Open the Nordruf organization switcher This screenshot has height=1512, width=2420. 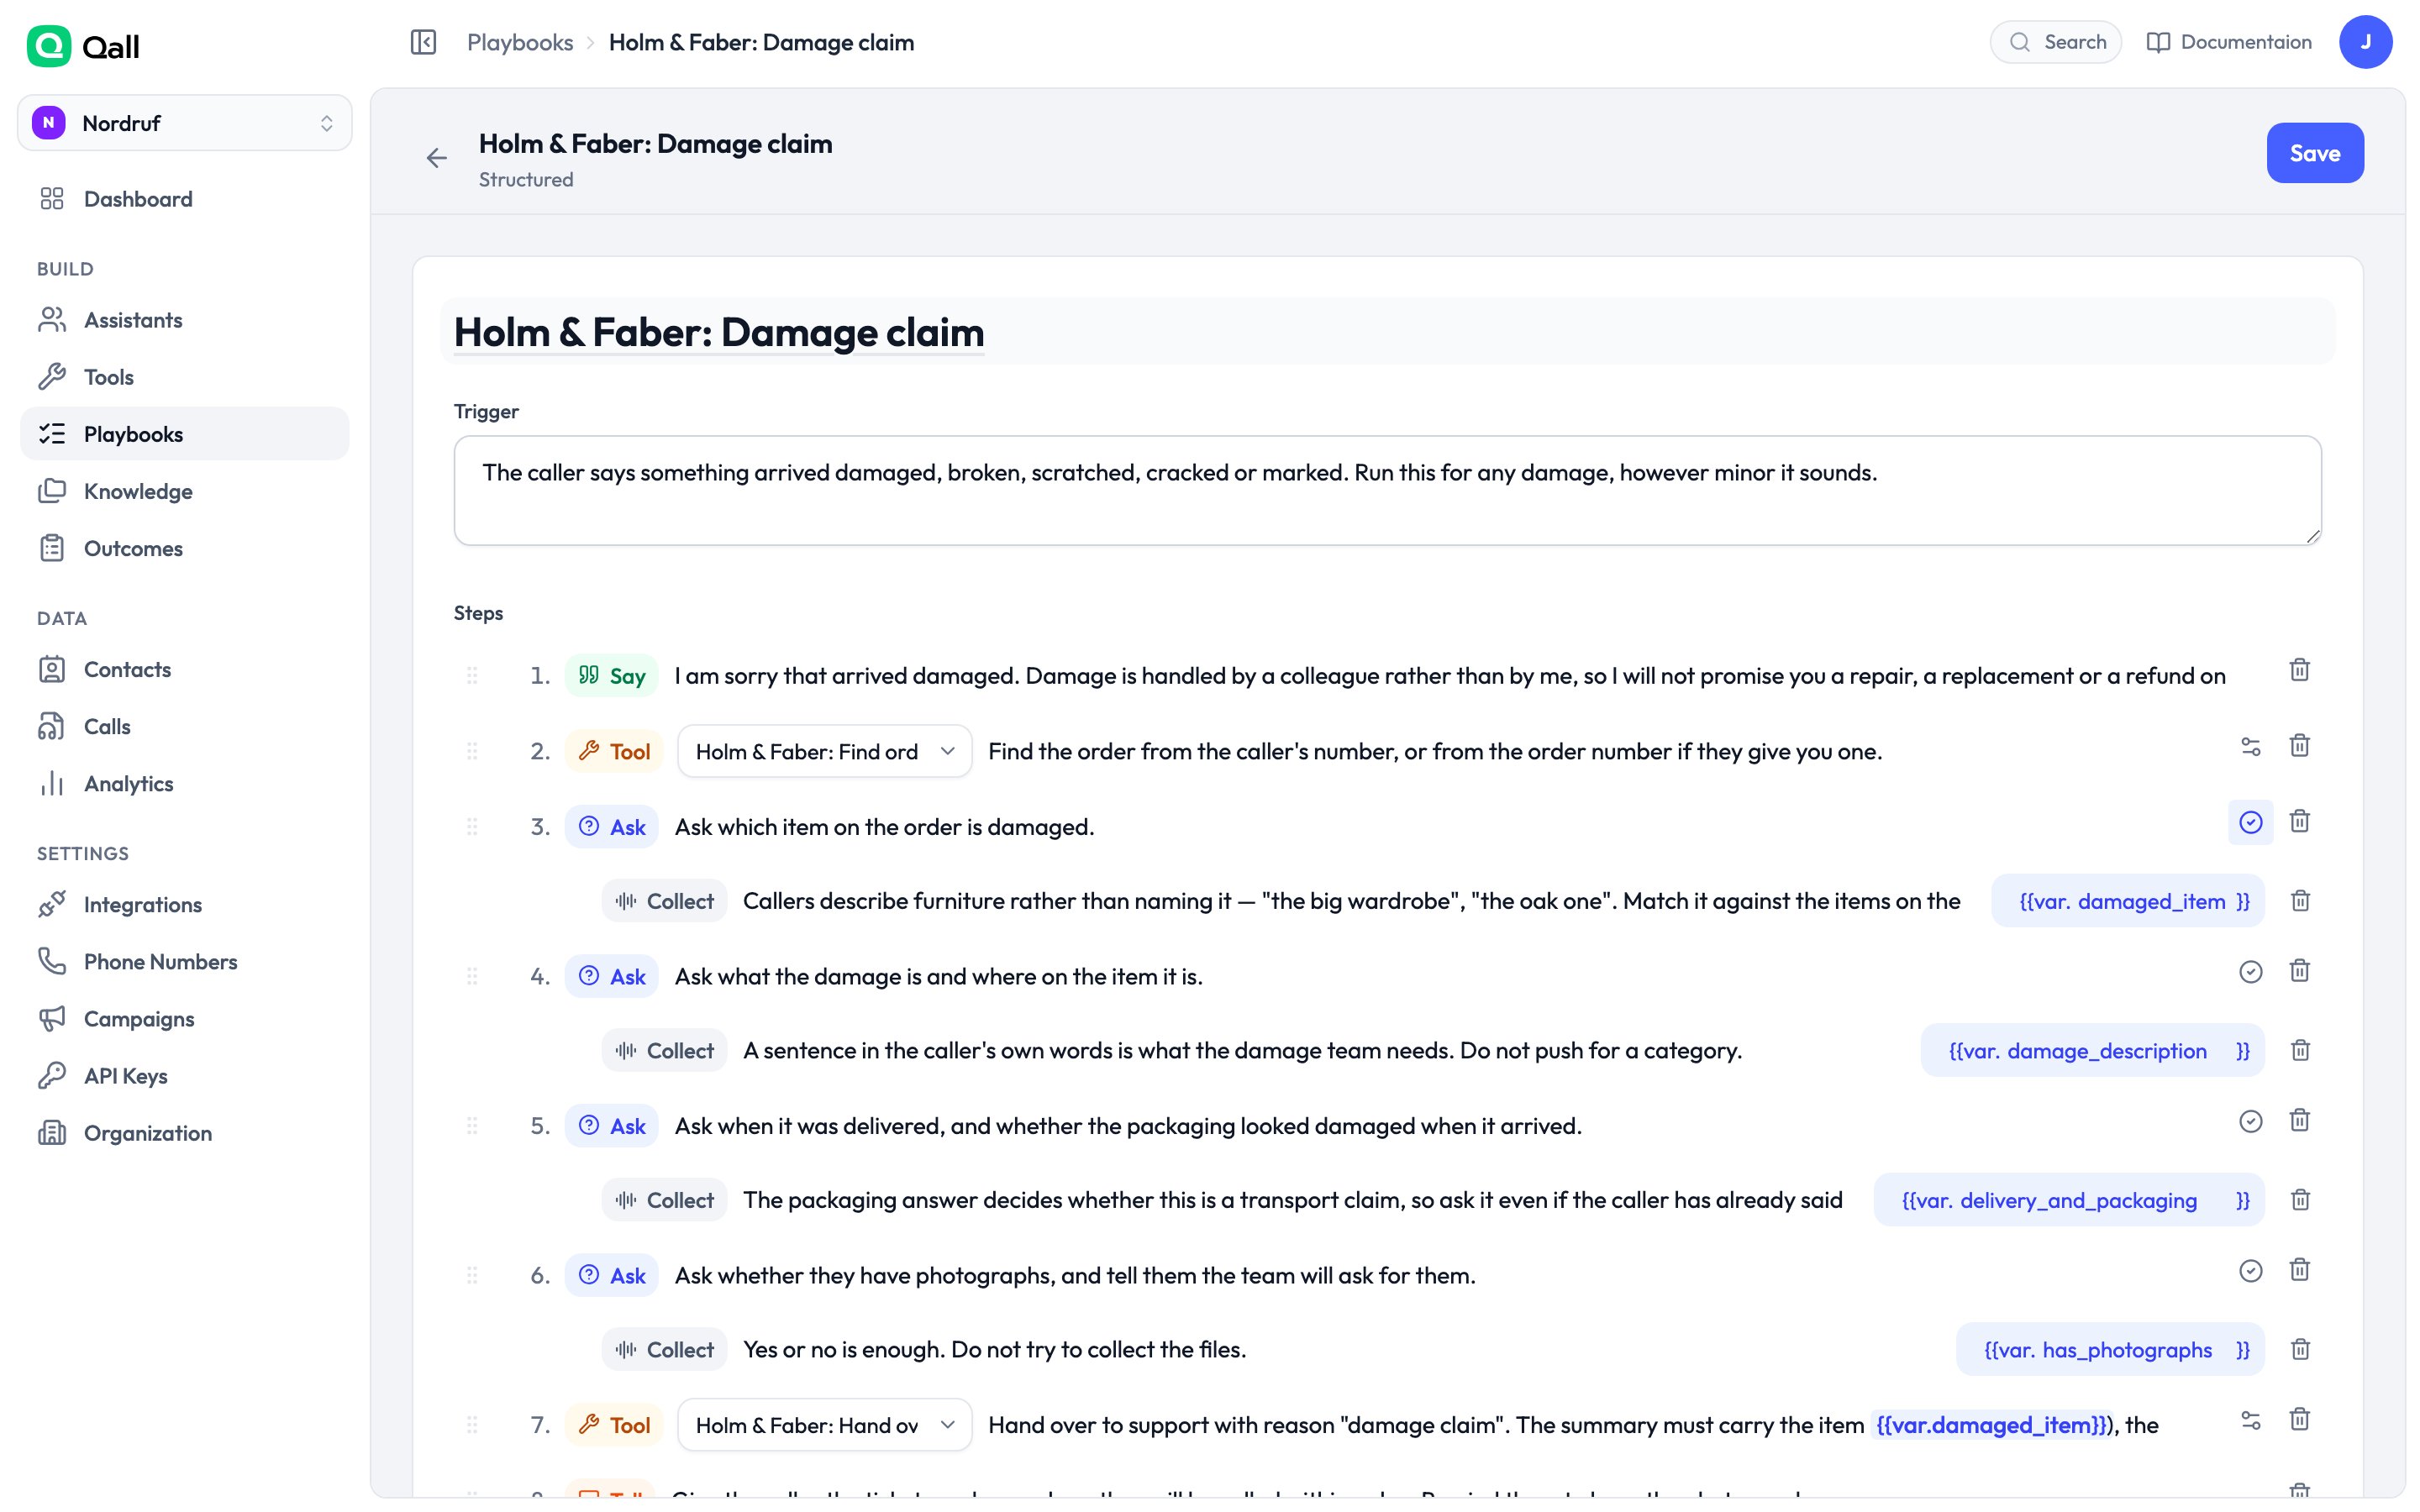coord(185,123)
